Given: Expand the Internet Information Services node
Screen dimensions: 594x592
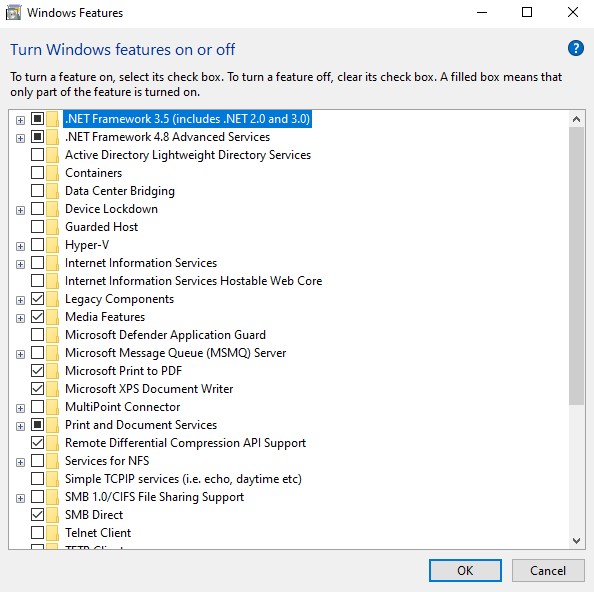Looking at the screenshot, I should click(20, 264).
